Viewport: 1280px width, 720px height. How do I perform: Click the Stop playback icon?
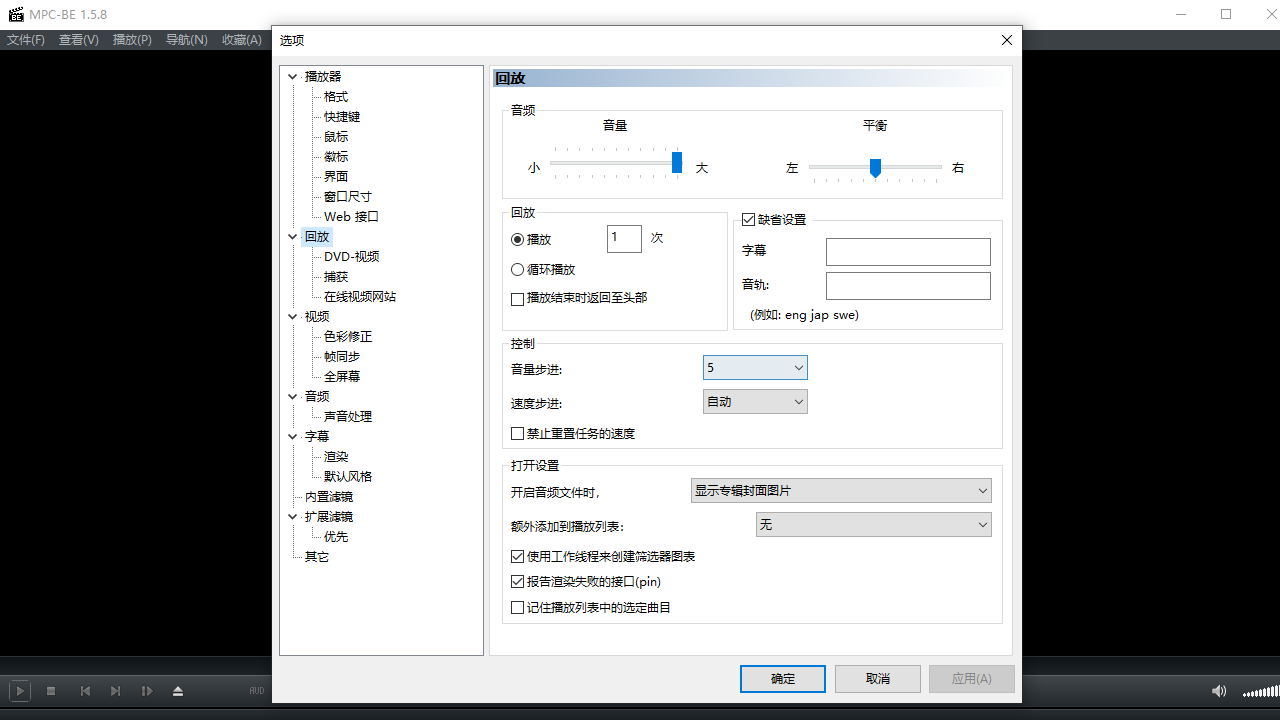(51, 690)
